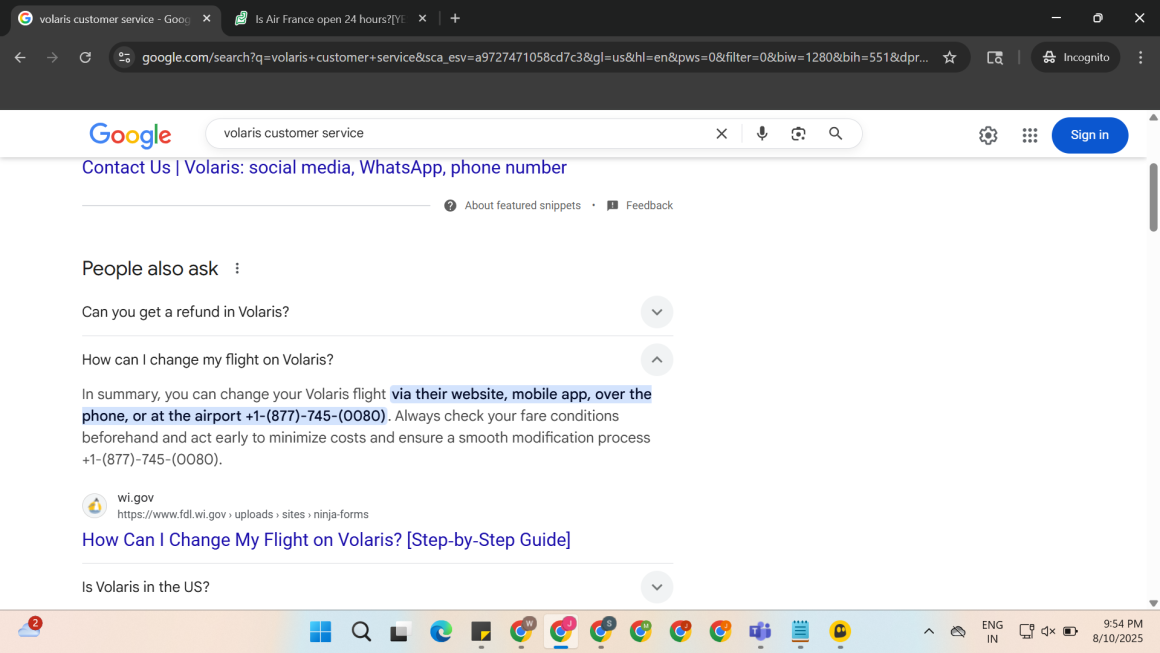This screenshot has width=1160, height=653.
Task: Open Chrome's three-dot menu
Action: coord(1140,58)
